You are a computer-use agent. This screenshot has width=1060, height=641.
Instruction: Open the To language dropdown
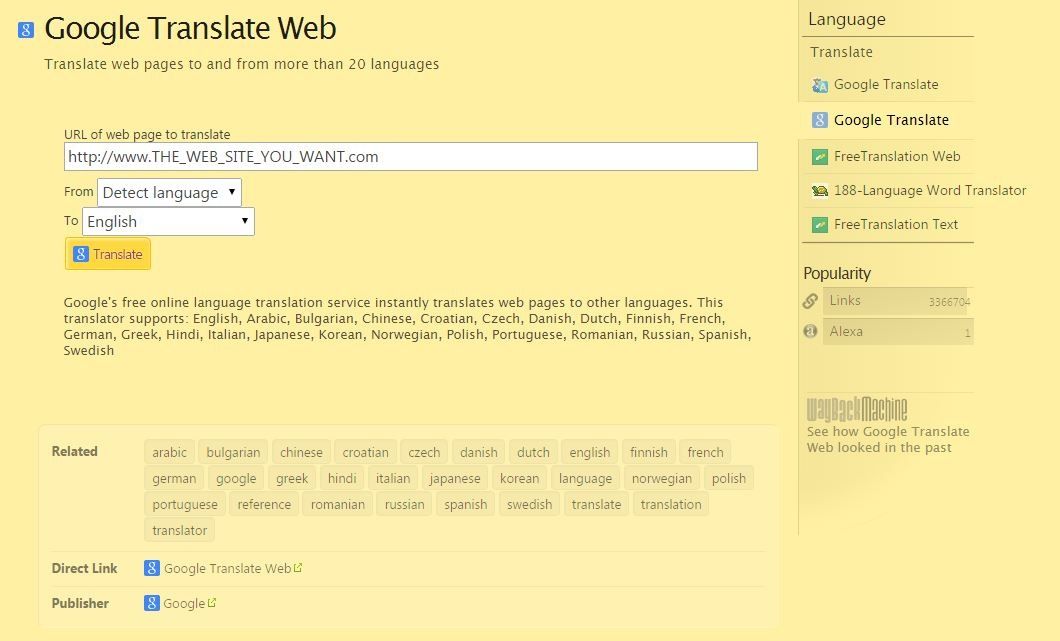click(168, 222)
